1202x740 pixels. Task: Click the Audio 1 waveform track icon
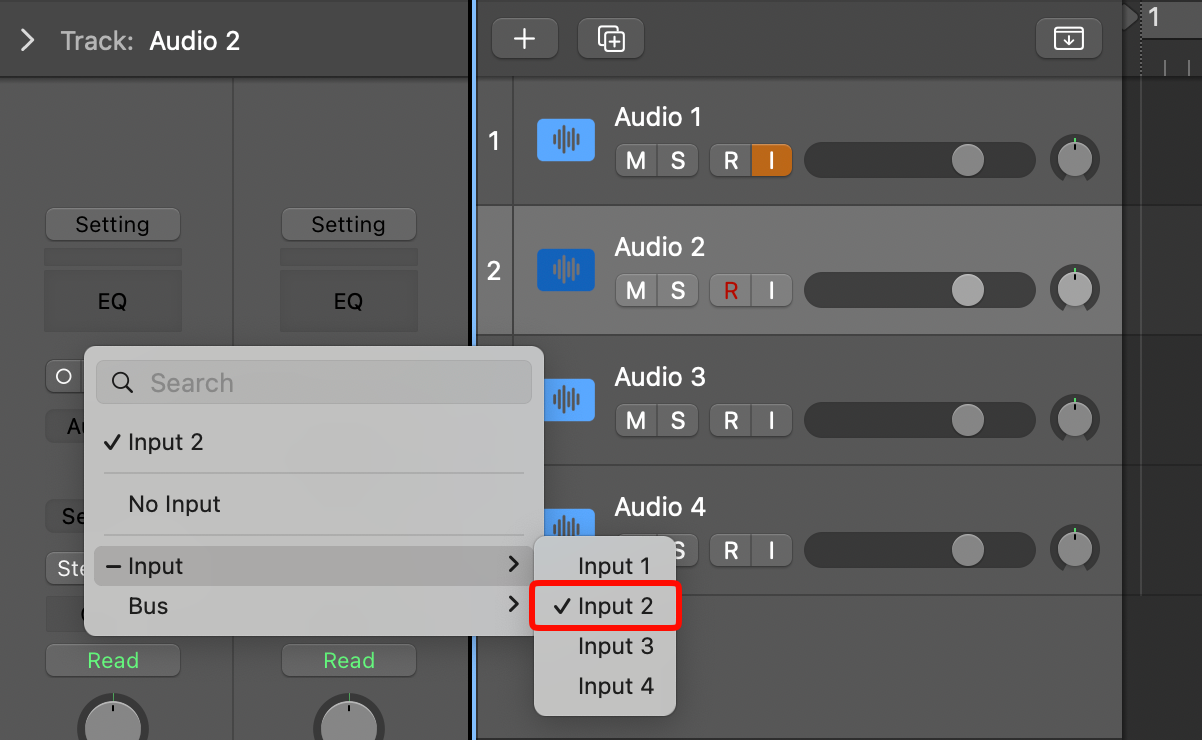[566, 140]
